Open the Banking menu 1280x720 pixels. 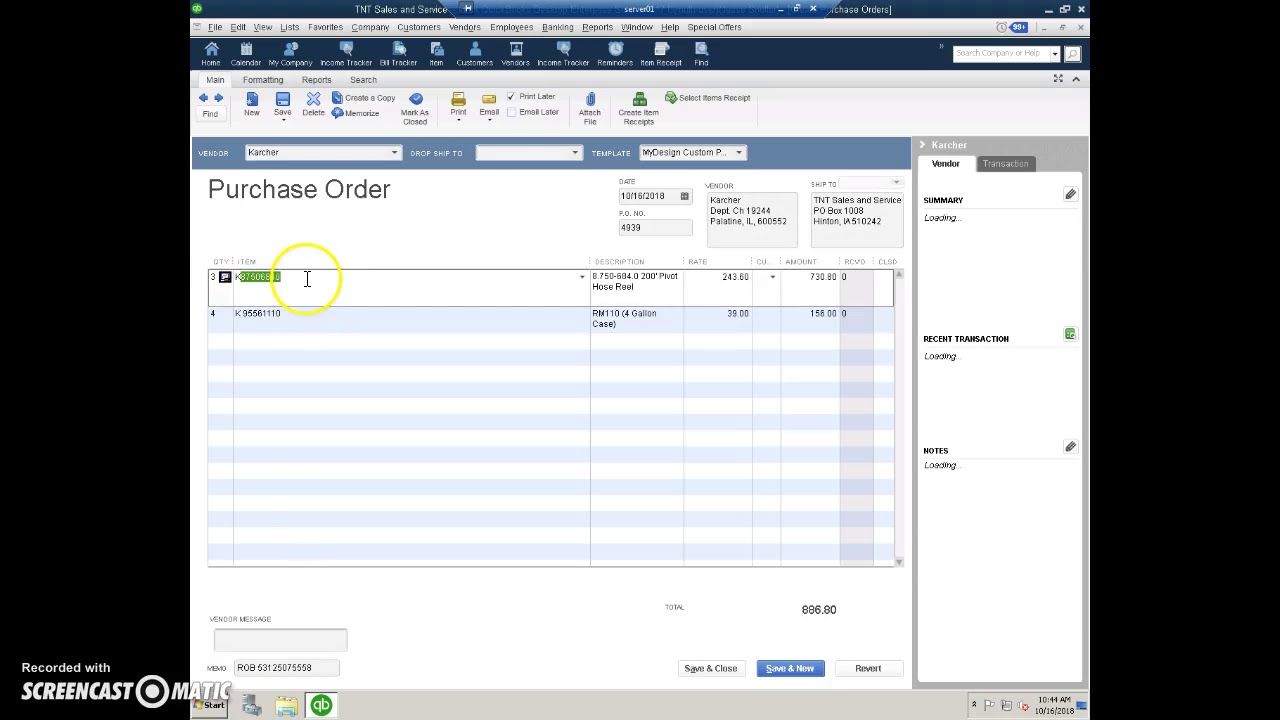pos(557,27)
